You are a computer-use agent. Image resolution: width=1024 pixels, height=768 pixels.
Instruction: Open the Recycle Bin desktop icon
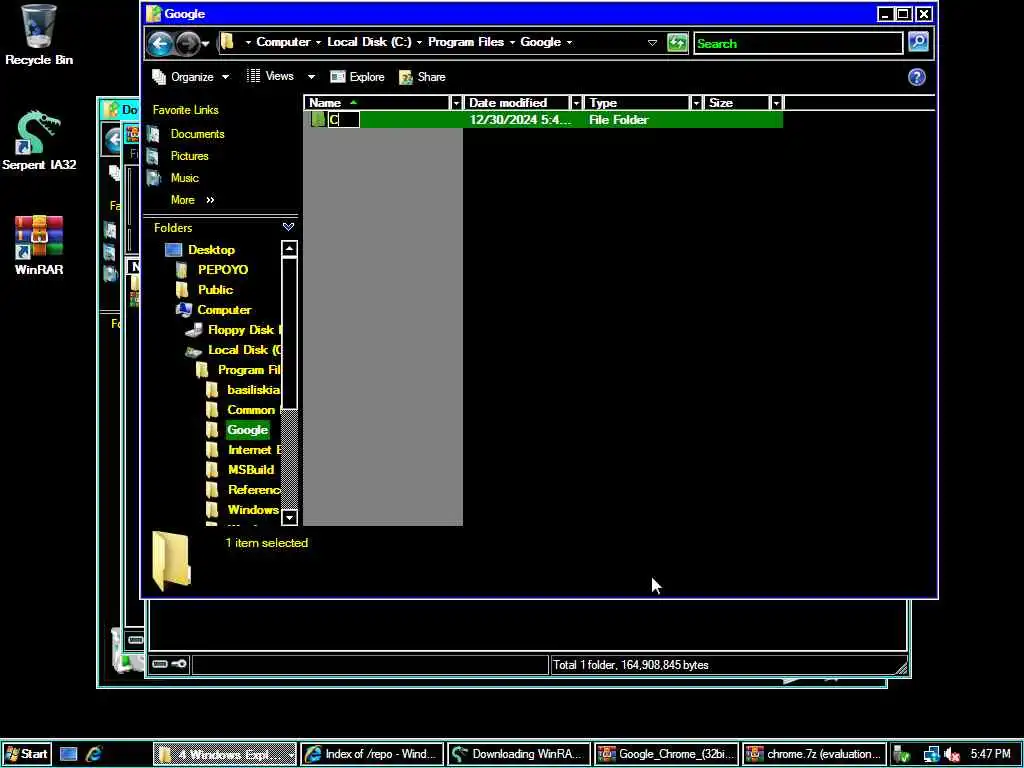tap(39, 35)
